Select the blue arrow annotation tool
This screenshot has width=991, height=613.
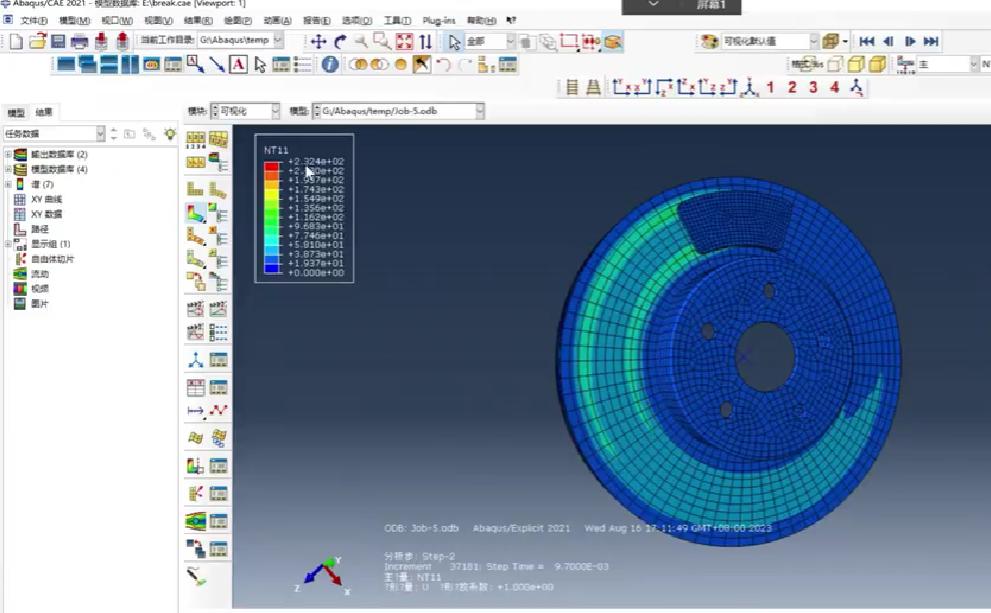tap(217, 64)
